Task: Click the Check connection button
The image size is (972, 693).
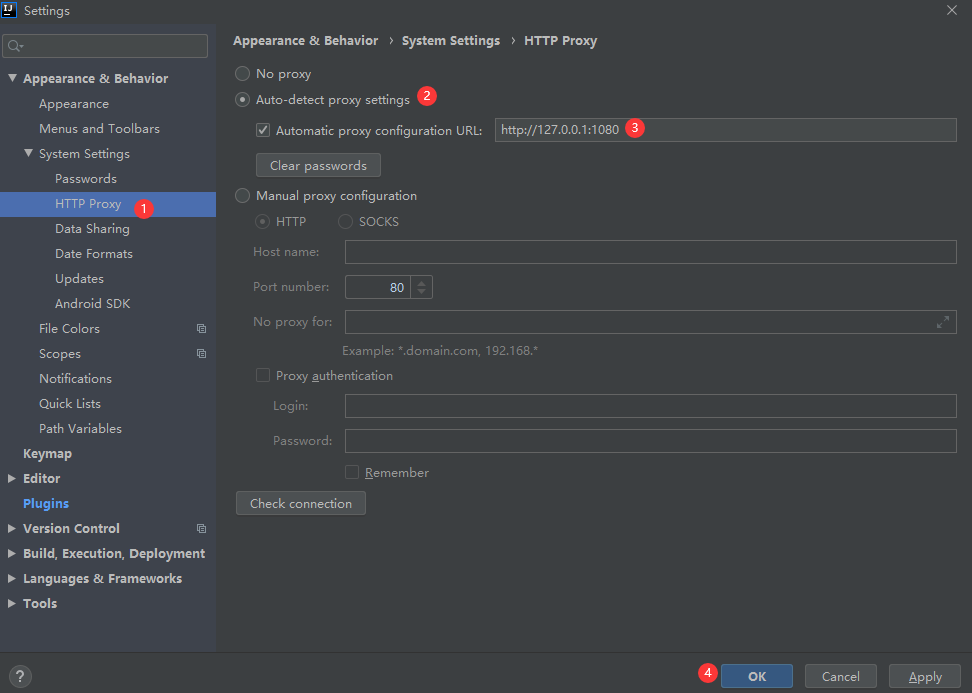Action: coord(301,503)
